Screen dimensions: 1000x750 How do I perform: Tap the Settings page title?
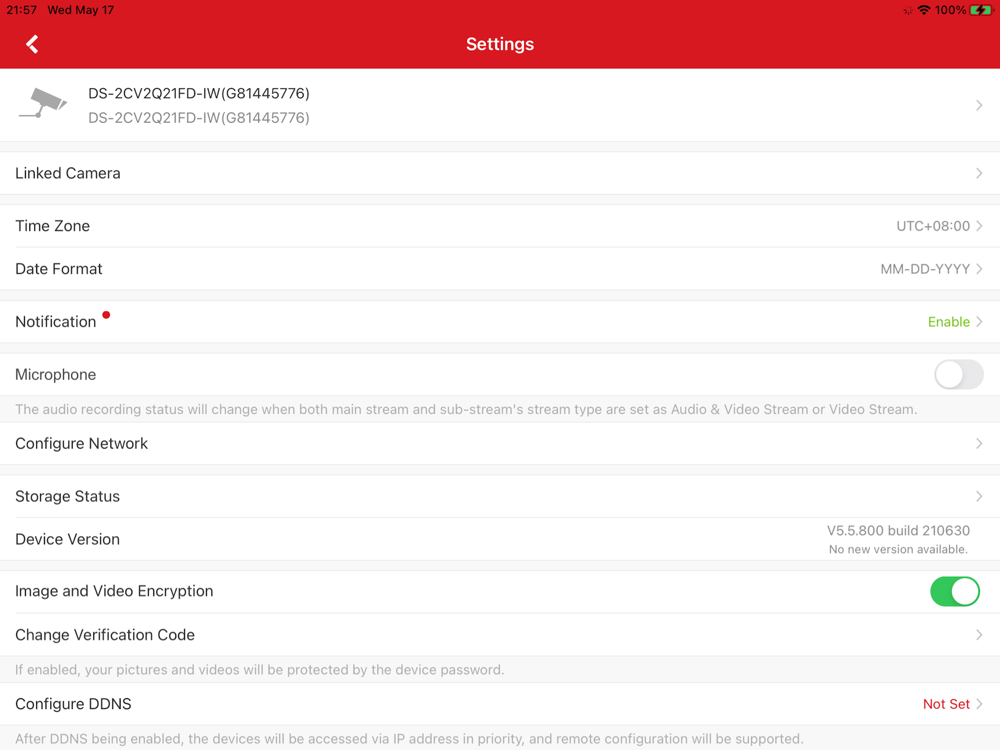[500, 44]
